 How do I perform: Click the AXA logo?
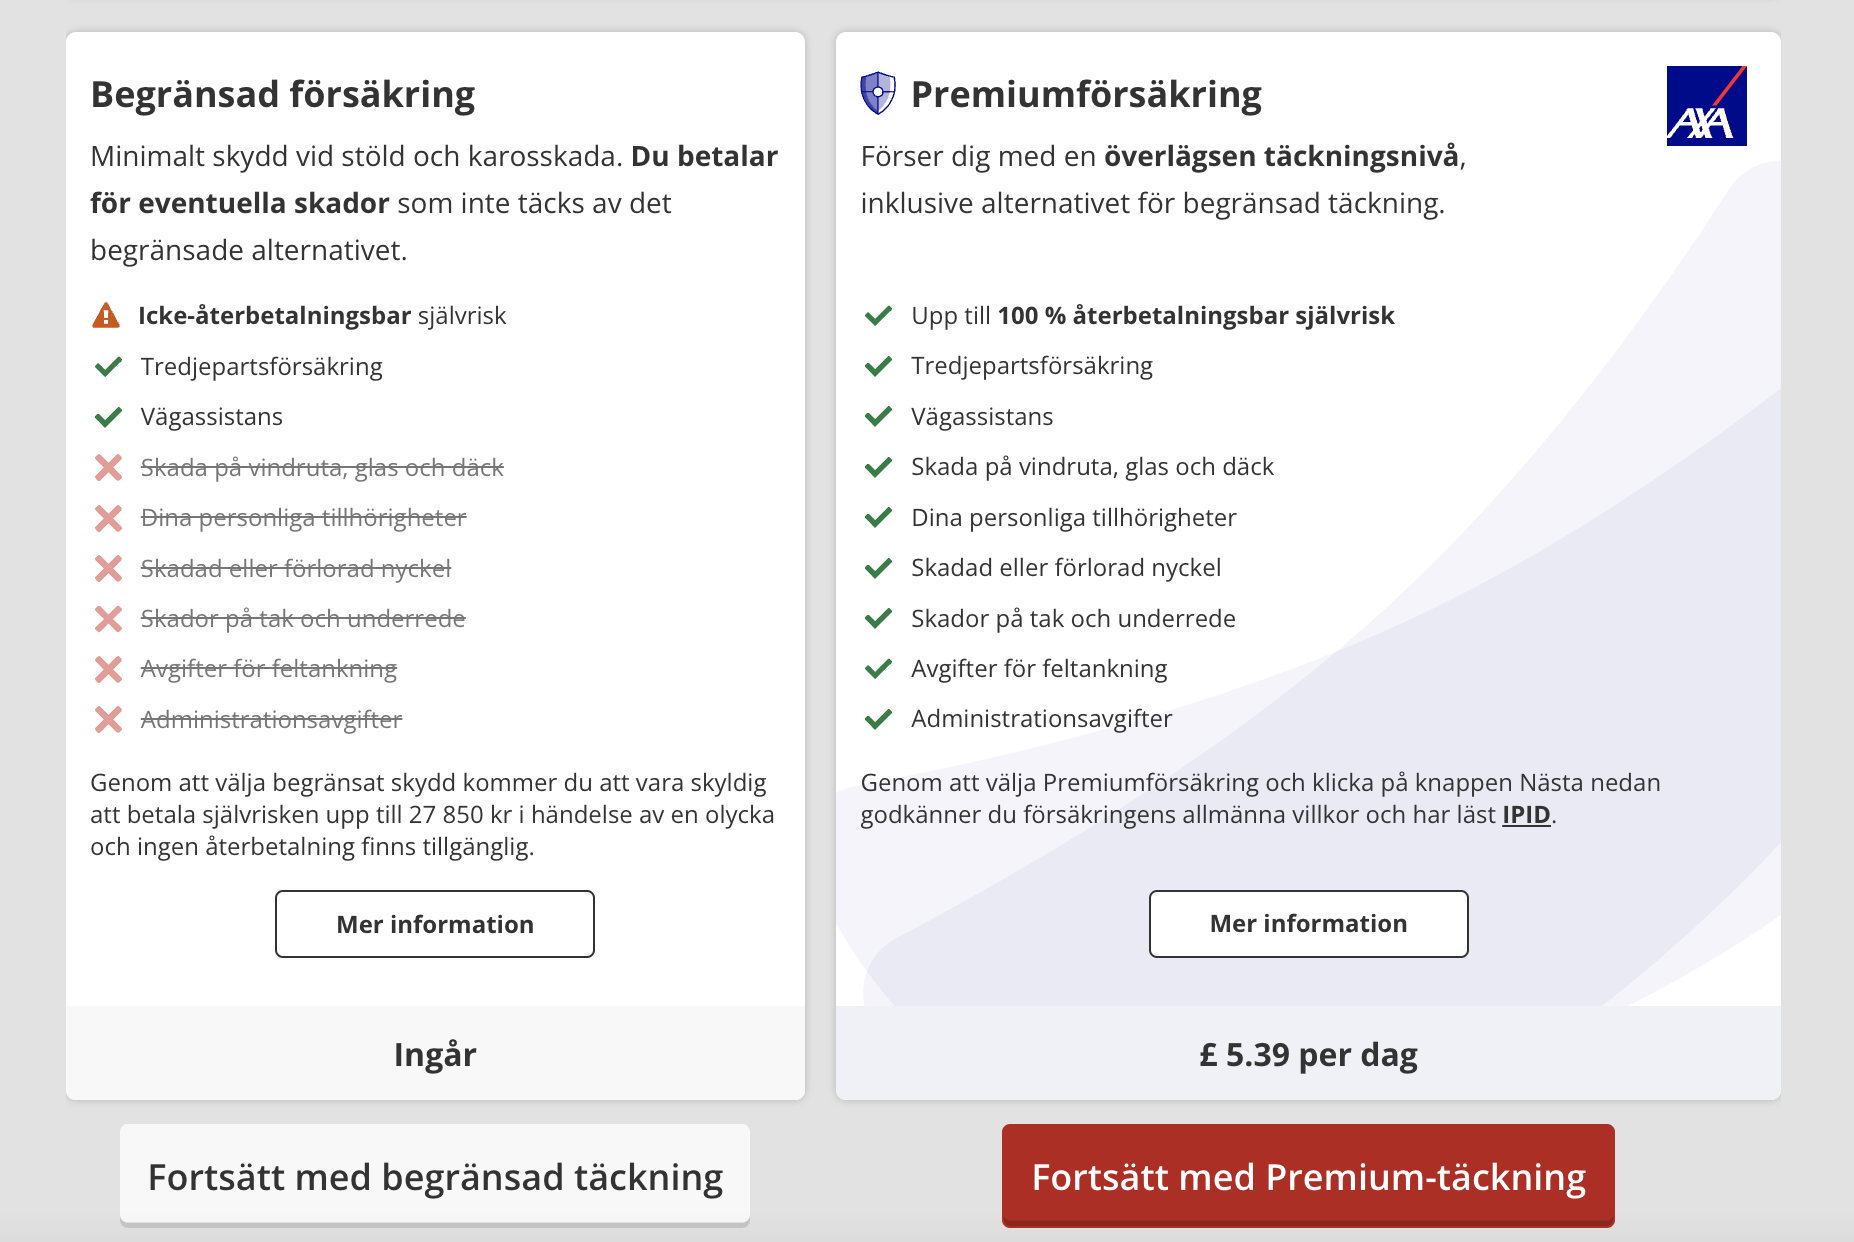tap(1706, 106)
